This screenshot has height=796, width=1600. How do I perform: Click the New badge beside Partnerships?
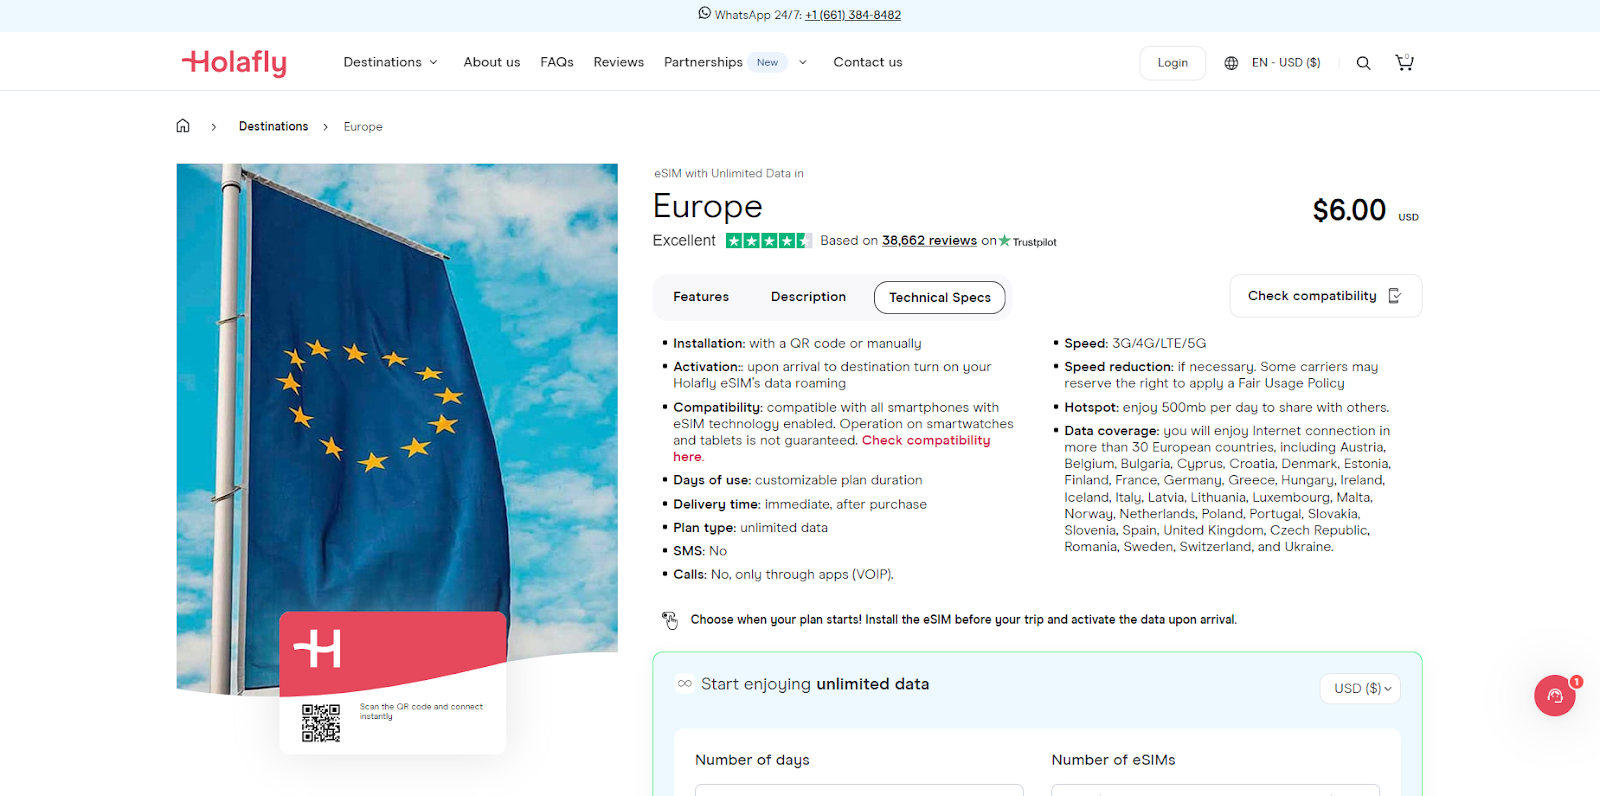pos(768,62)
